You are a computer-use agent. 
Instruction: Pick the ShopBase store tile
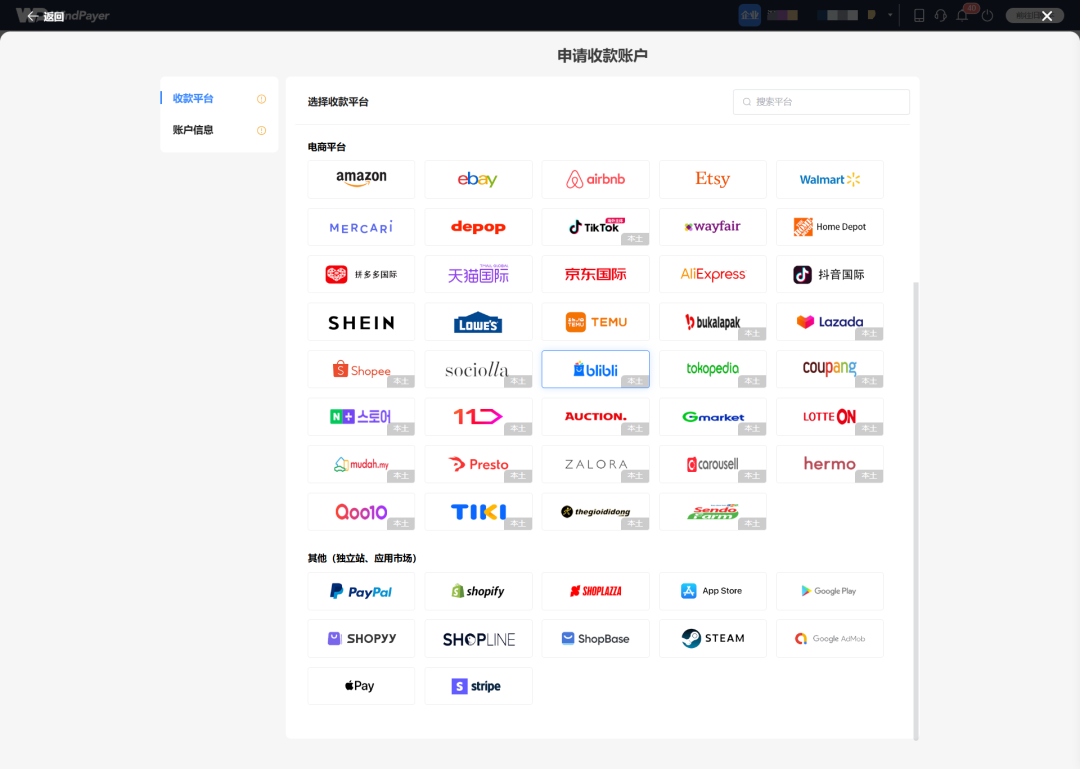click(x=595, y=639)
